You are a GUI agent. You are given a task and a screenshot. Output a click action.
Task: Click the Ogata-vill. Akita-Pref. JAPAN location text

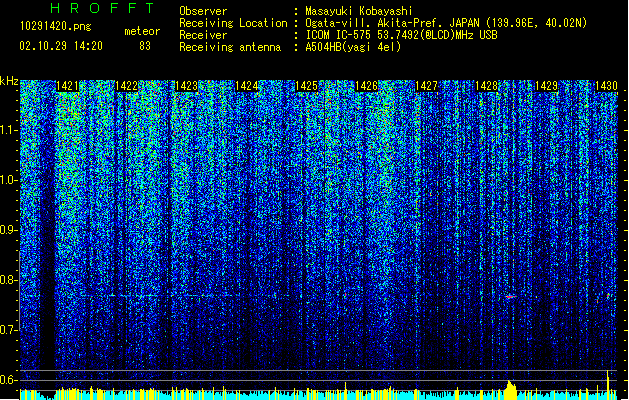[446, 23]
